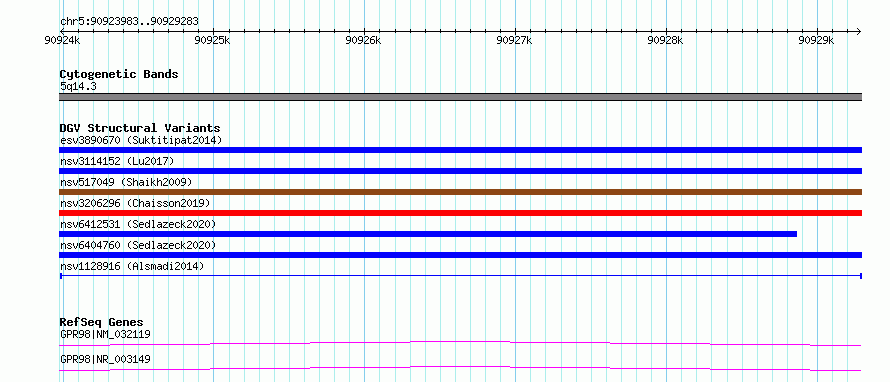Click the shorter blue bar for nsv6412531
Screen dimensions: 890x382
(x=428, y=234)
